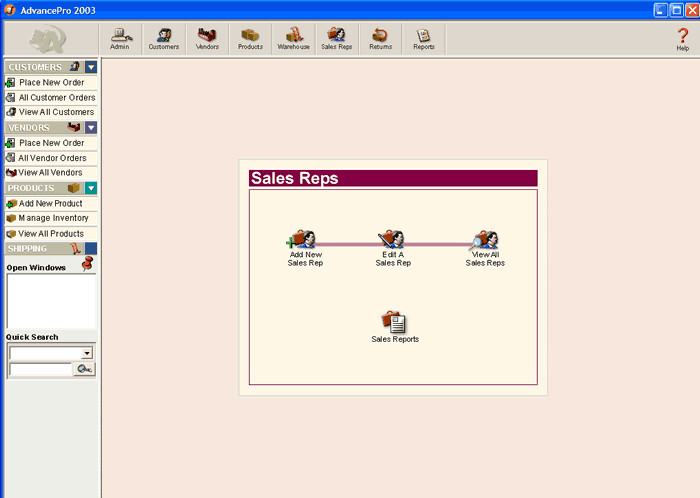The height and width of the screenshot is (498, 700).
Task: Collapse the Customers sidebar section arrow
Action: 91,67
